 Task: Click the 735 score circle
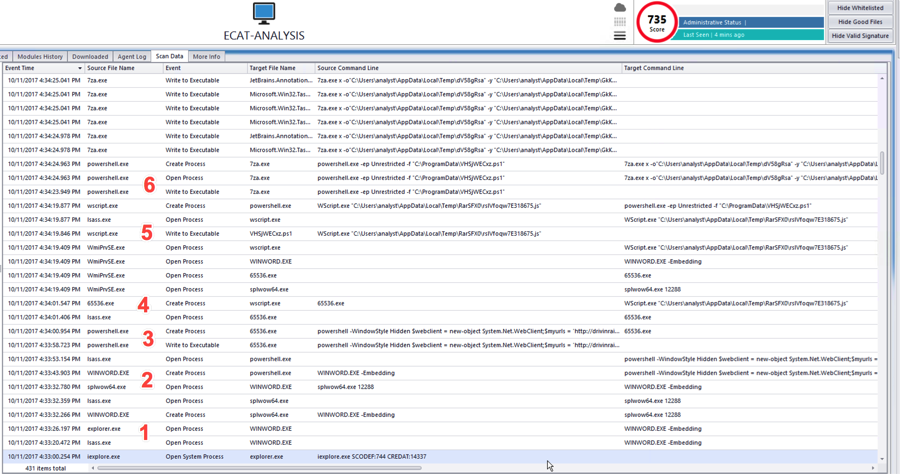pos(657,22)
